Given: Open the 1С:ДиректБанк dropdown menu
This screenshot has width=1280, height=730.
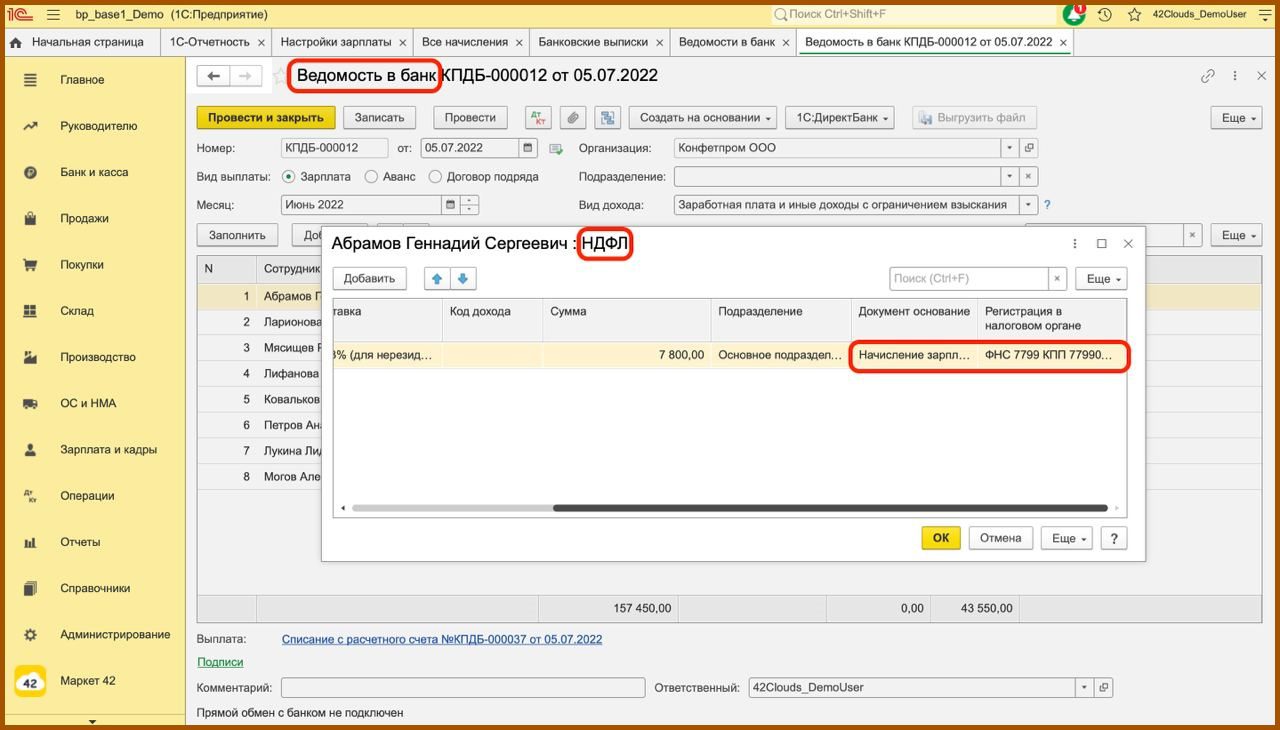Looking at the screenshot, I should (x=839, y=118).
